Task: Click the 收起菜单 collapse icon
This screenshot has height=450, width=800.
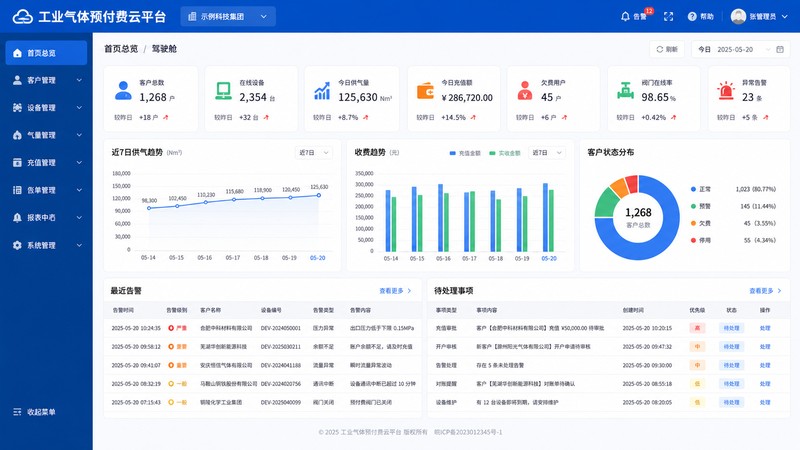Action: 17,412
